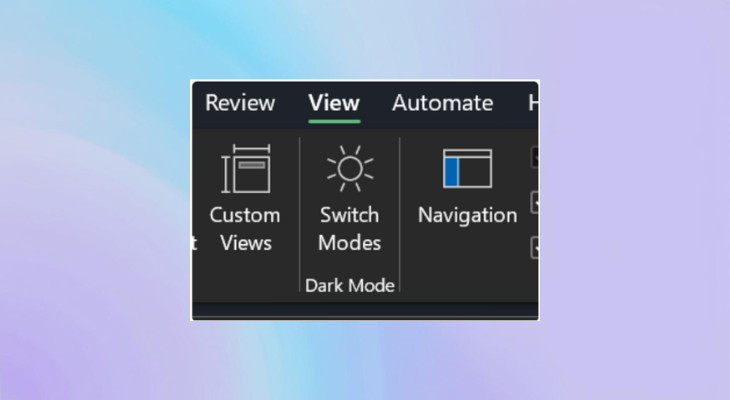This screenshot has height=400, width=730.
Task: Click the Dark Mode group label
Action: (350, 285)
